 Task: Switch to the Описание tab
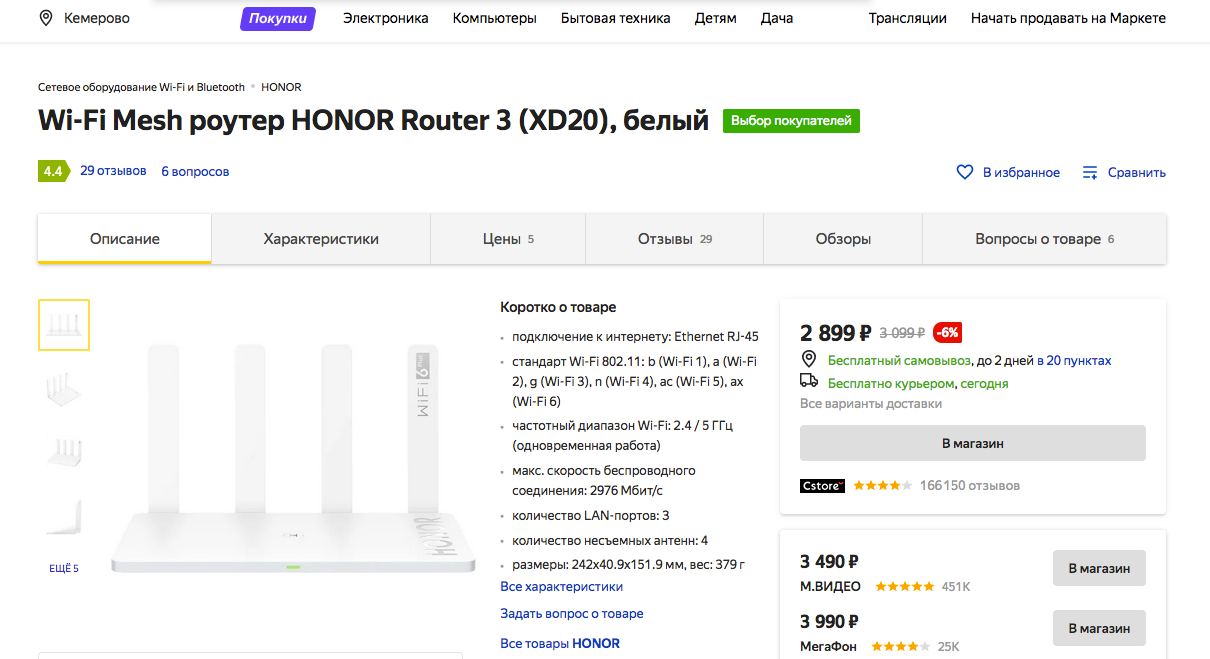(125, 239)
